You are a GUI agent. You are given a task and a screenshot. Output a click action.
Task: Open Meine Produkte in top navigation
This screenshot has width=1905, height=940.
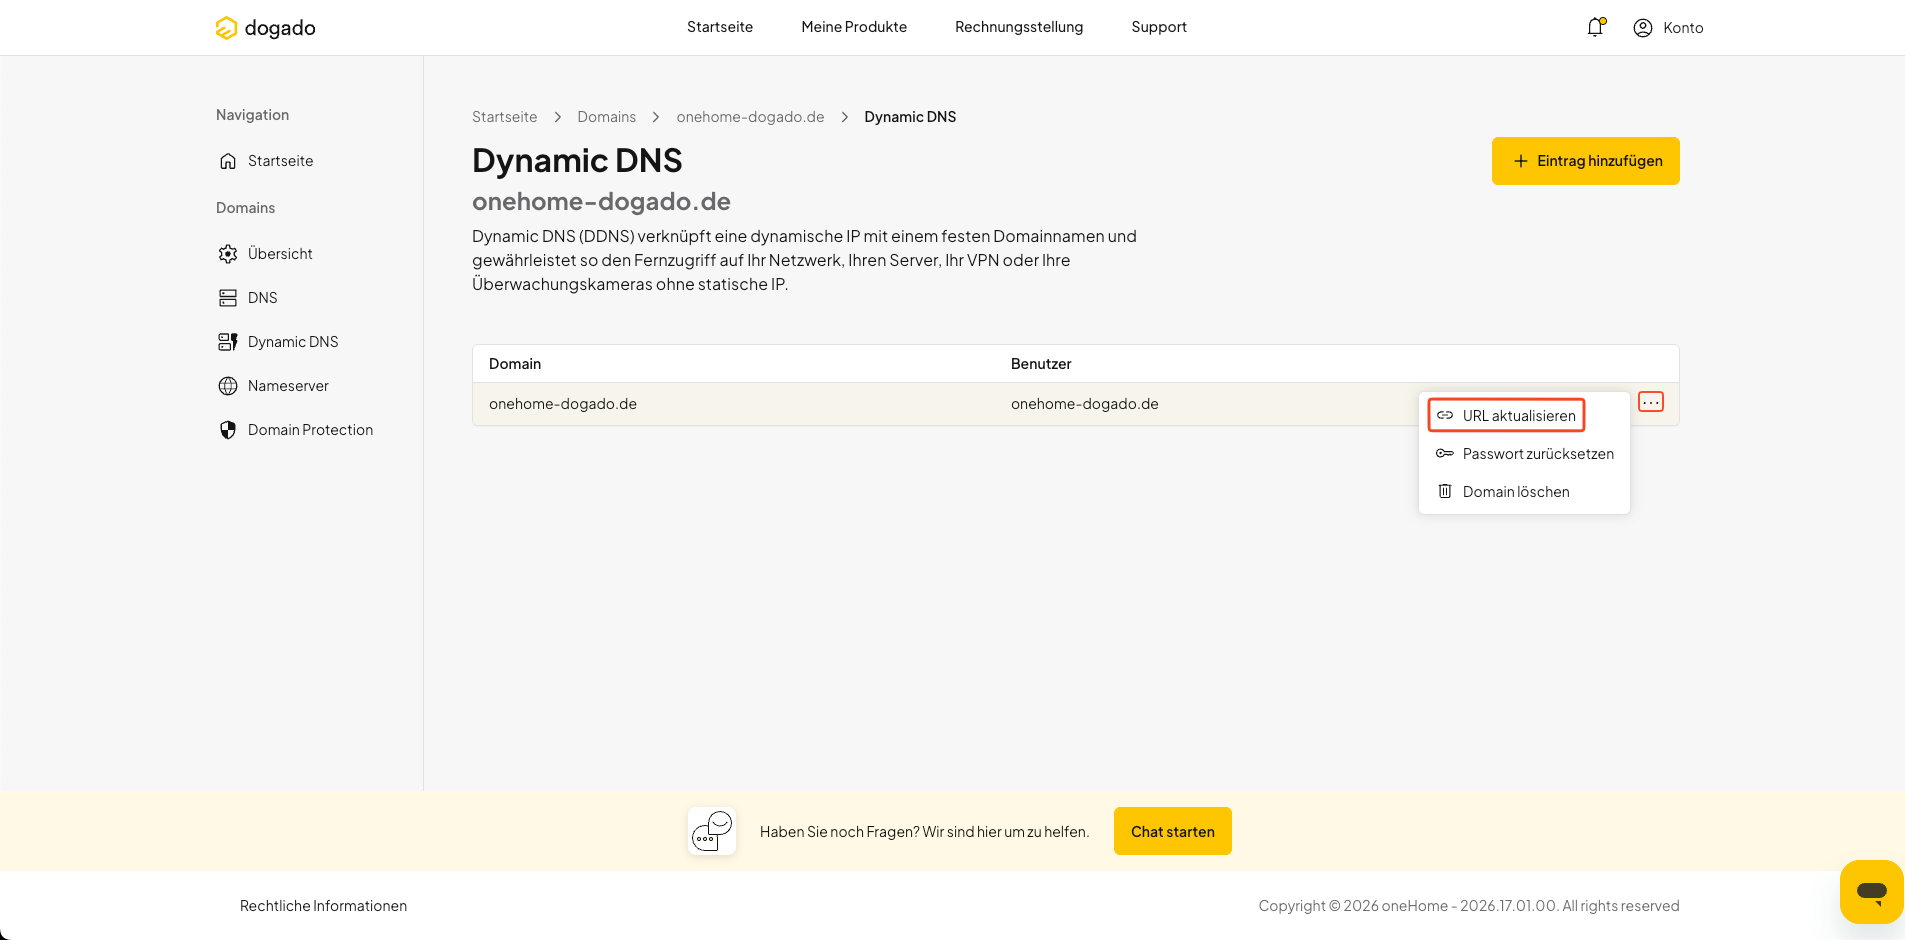coord(854,27)
